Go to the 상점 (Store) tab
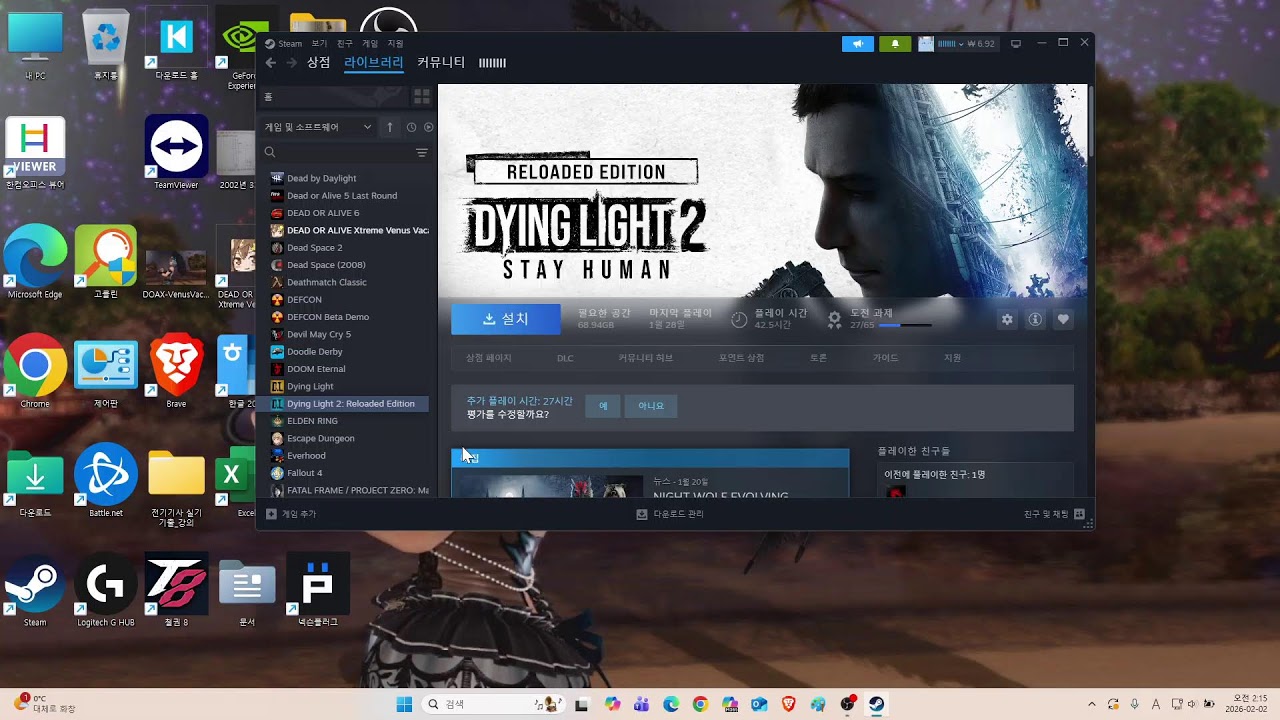The image size is (1280, 720). coord(318,62)
